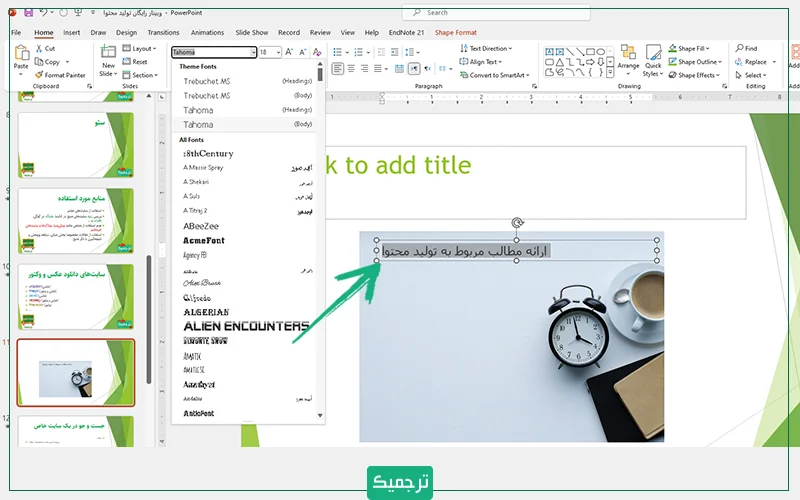The image size is (800, 500).
Task: Justify the paragraph text
Action: click(x=378, y=68)
